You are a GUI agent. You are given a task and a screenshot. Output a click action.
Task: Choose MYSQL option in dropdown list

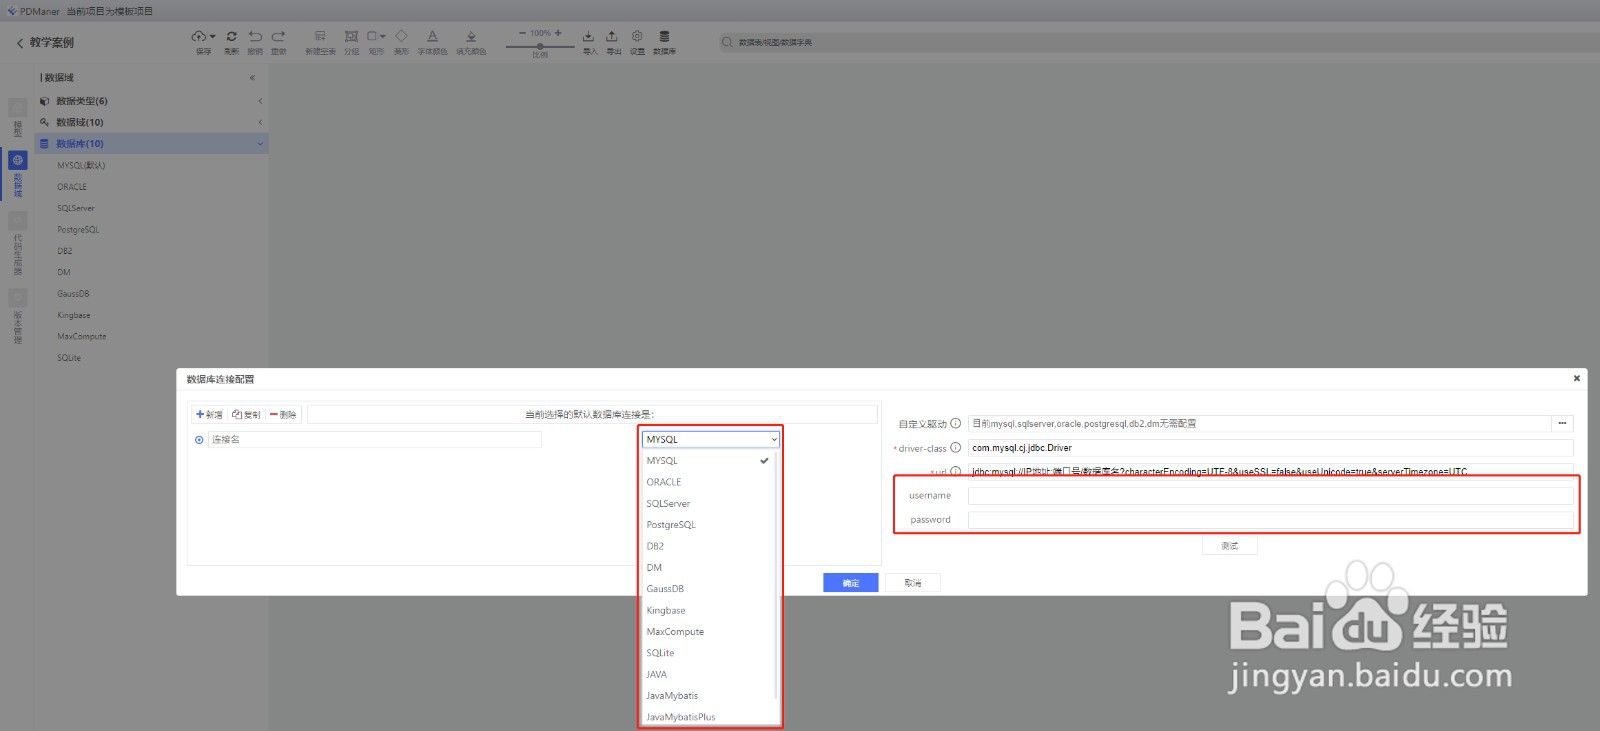click(708, 461)
